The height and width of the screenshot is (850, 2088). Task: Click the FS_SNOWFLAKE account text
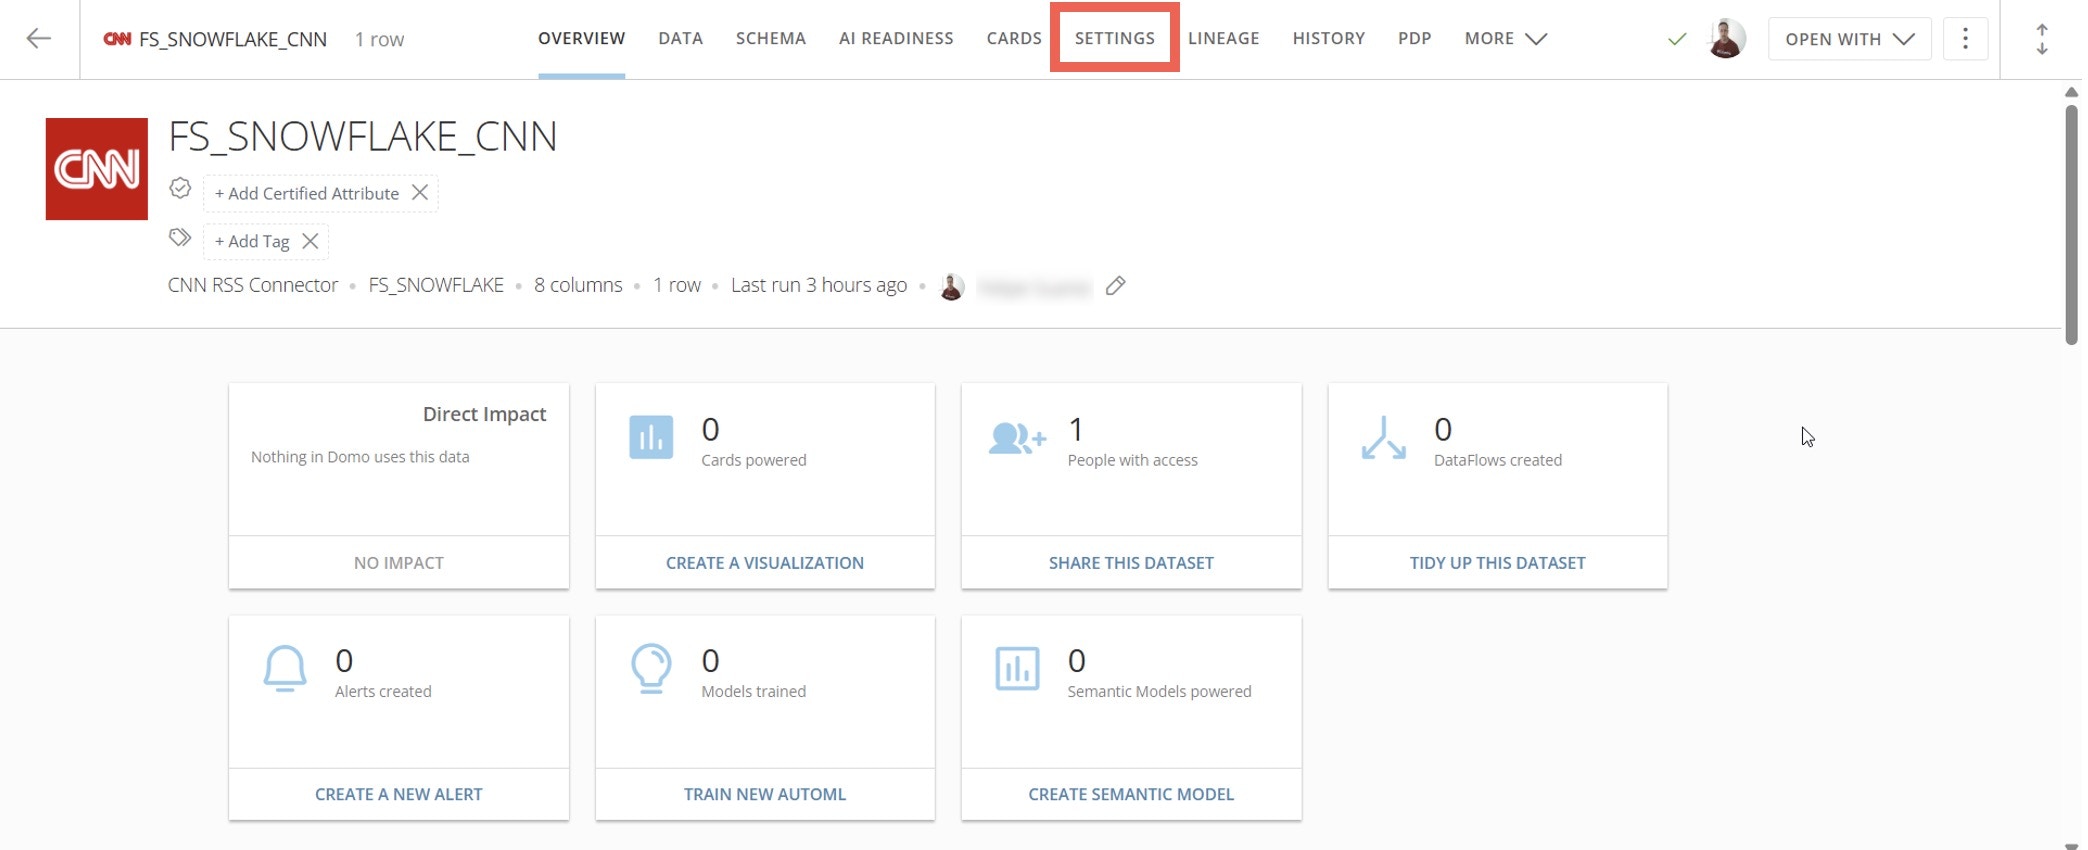click(x=436, y=285)
